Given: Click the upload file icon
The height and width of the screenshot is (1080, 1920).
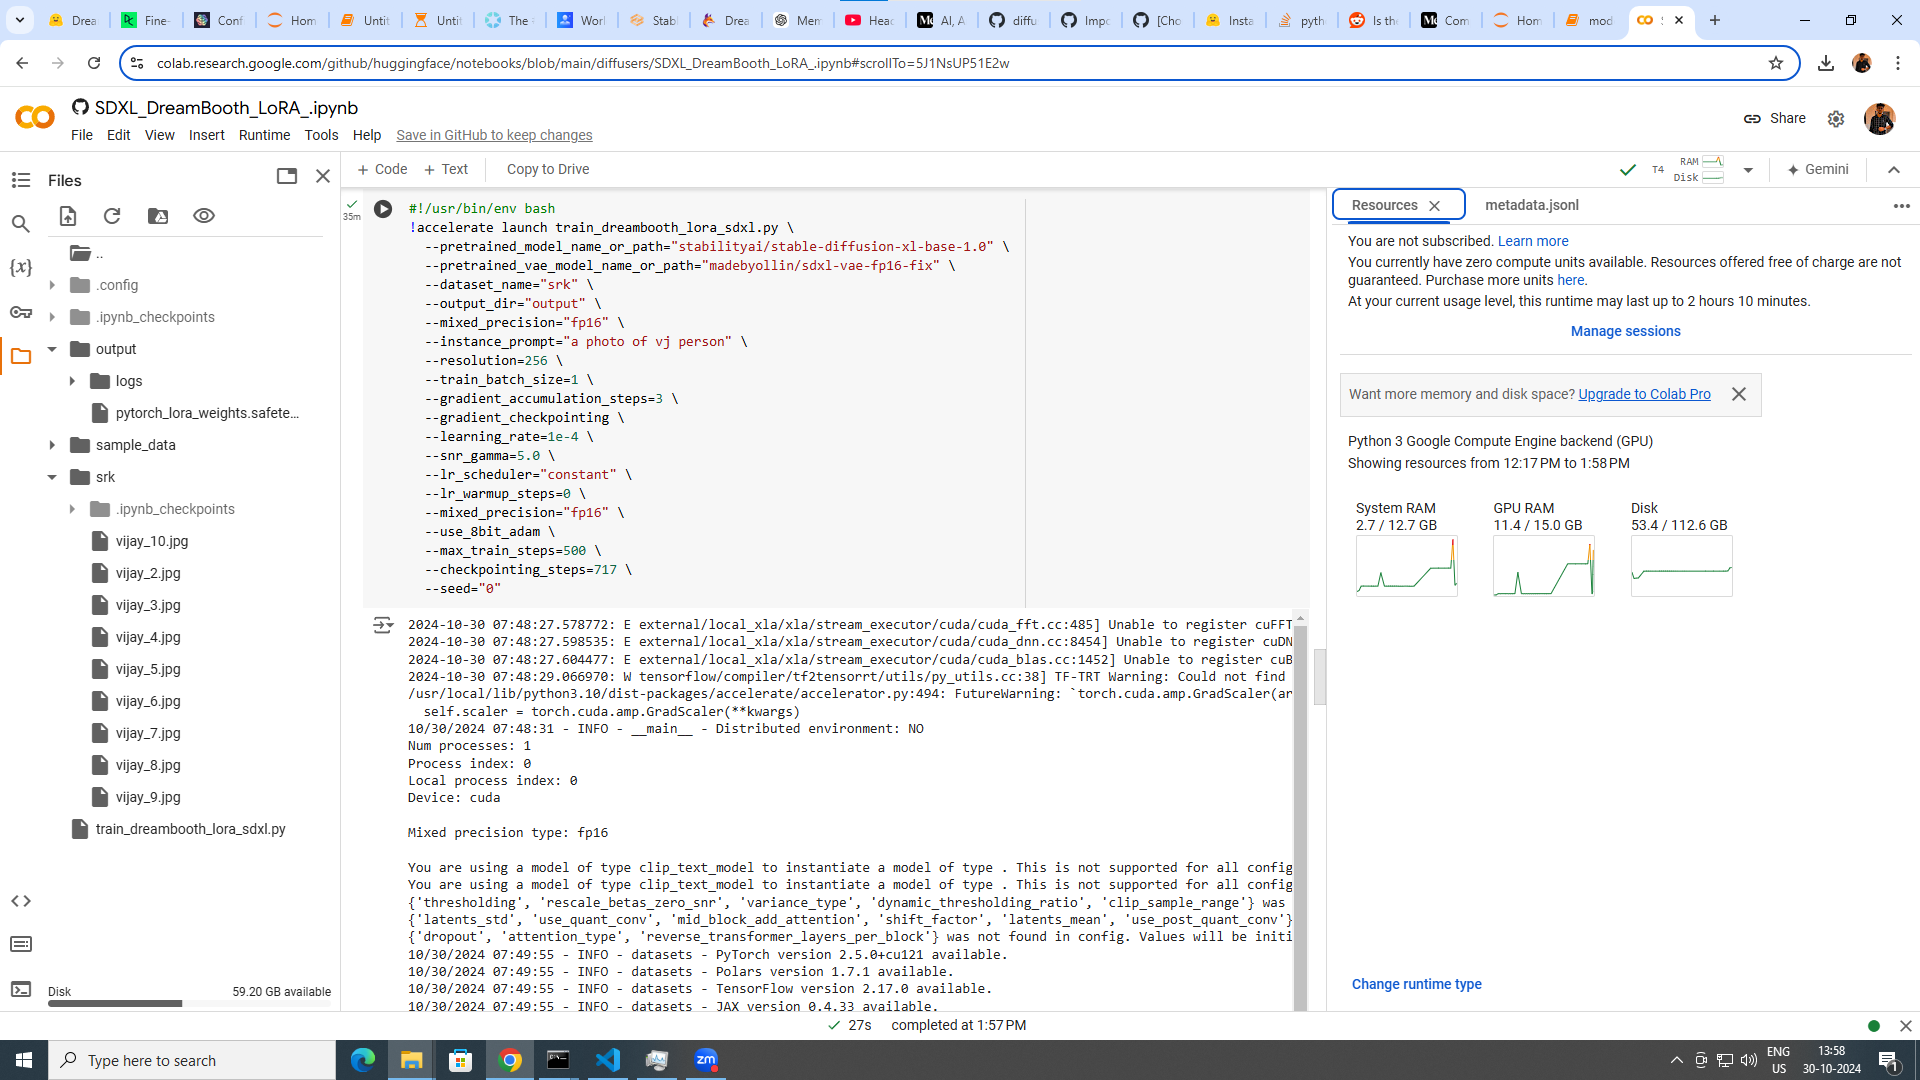Looking at the screenshot, I should 68,216.
